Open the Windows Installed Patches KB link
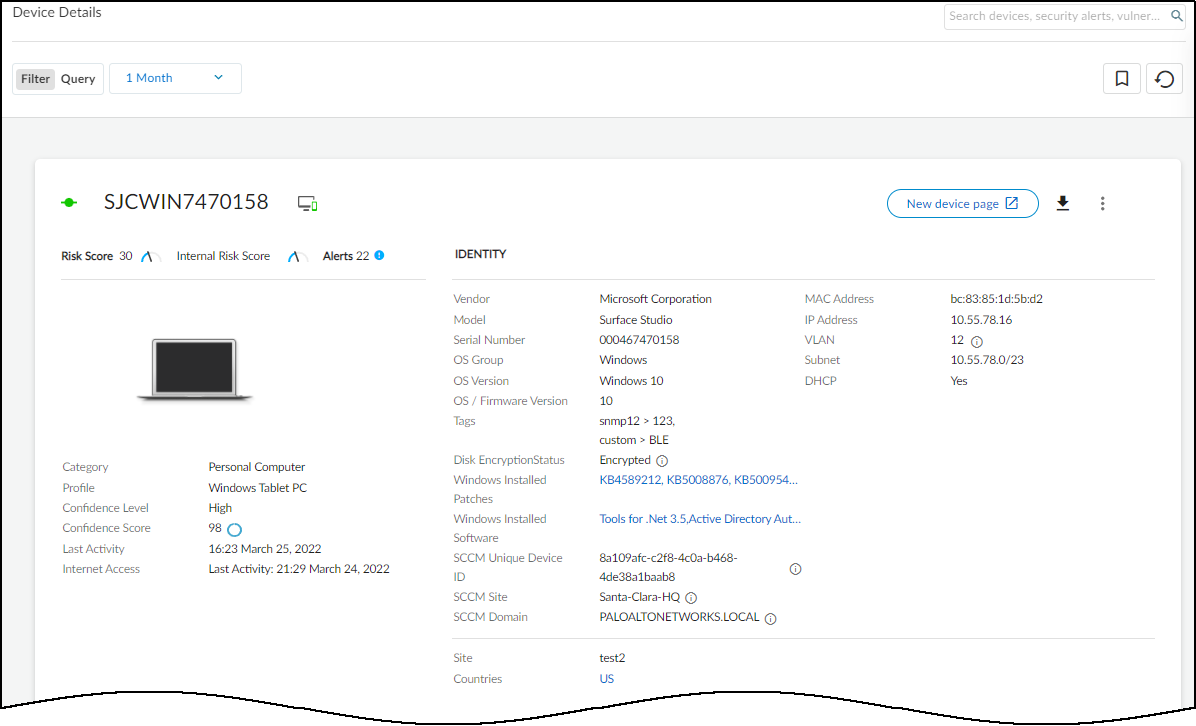 (698, 480)
